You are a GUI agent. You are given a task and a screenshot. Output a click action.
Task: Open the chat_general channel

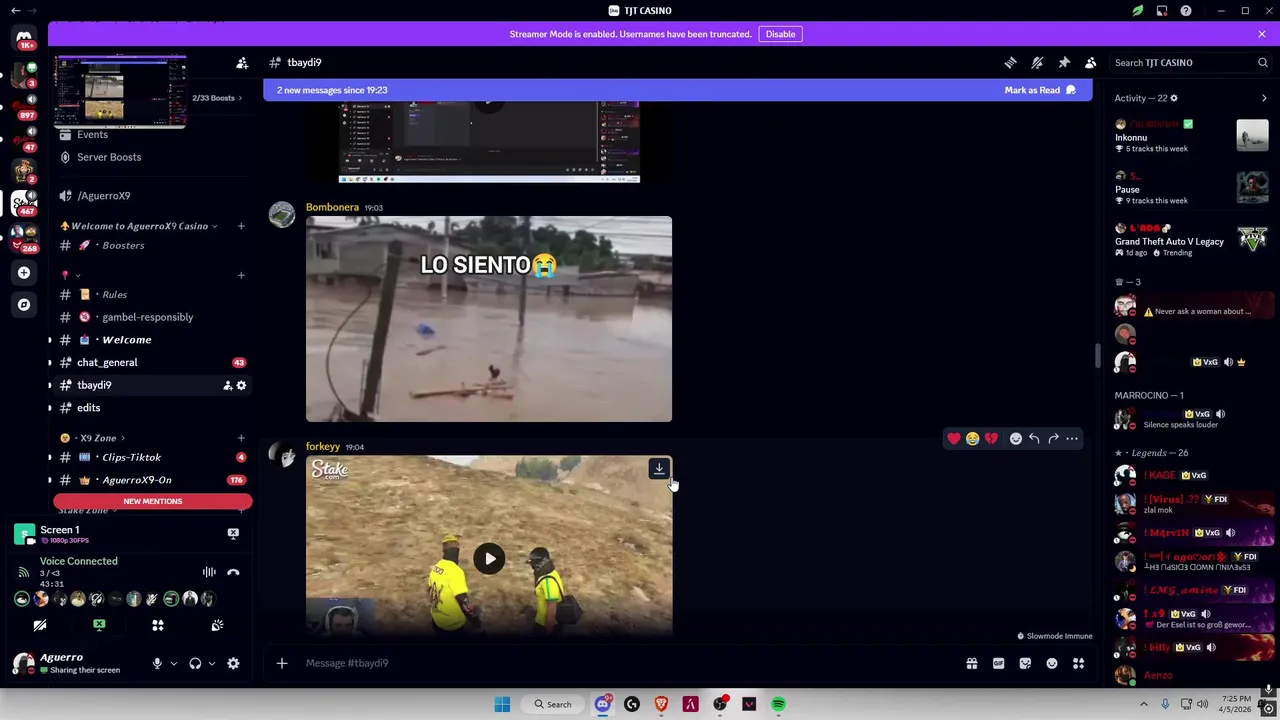(107, 363)
